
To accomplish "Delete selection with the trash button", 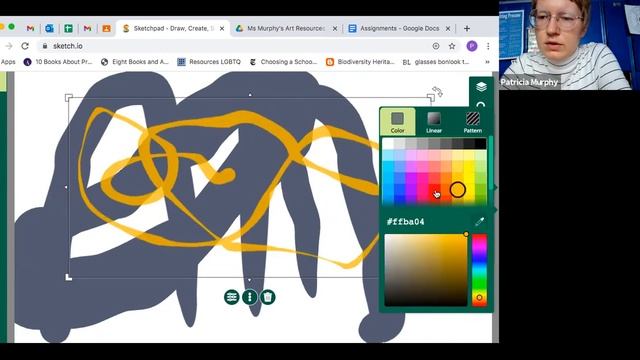I will pyautogui.click(x=268, y=297).
